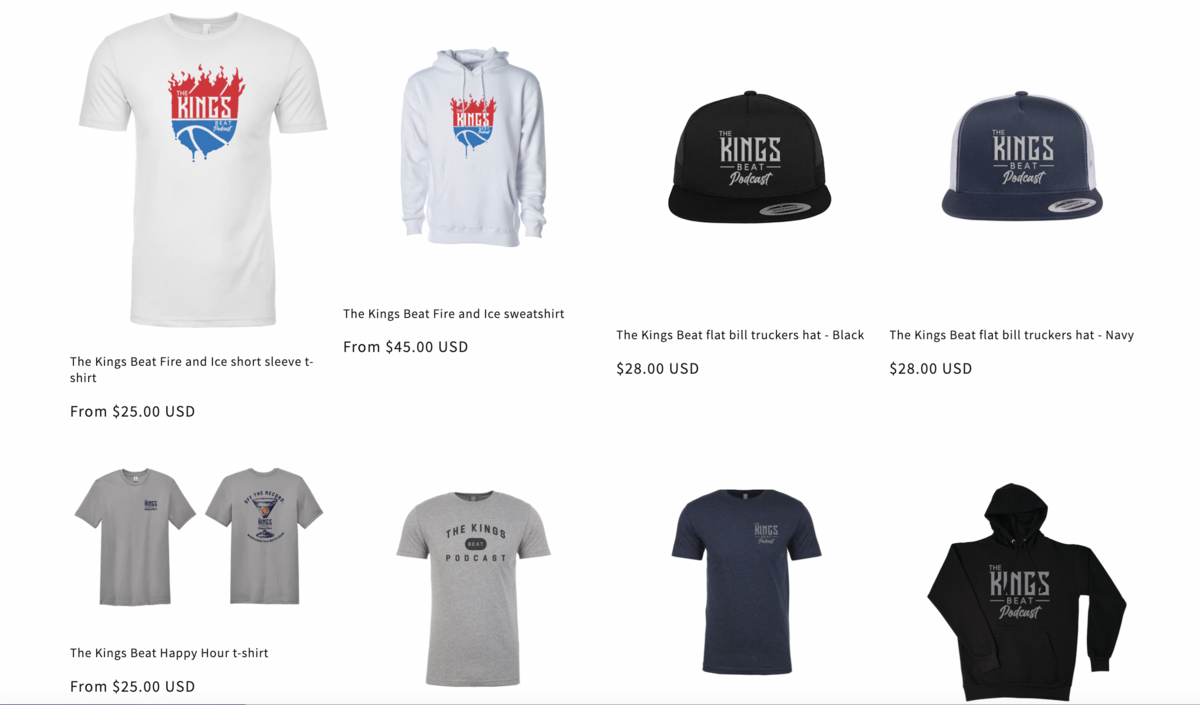Open the gray Happy Hour t-shirt pair image
Screen dimensions: 1200x705
[x=199, y=536]
